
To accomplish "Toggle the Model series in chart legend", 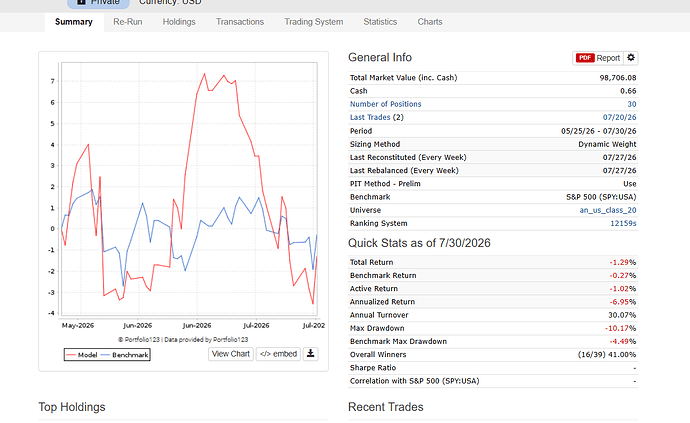I will [82, 355].
